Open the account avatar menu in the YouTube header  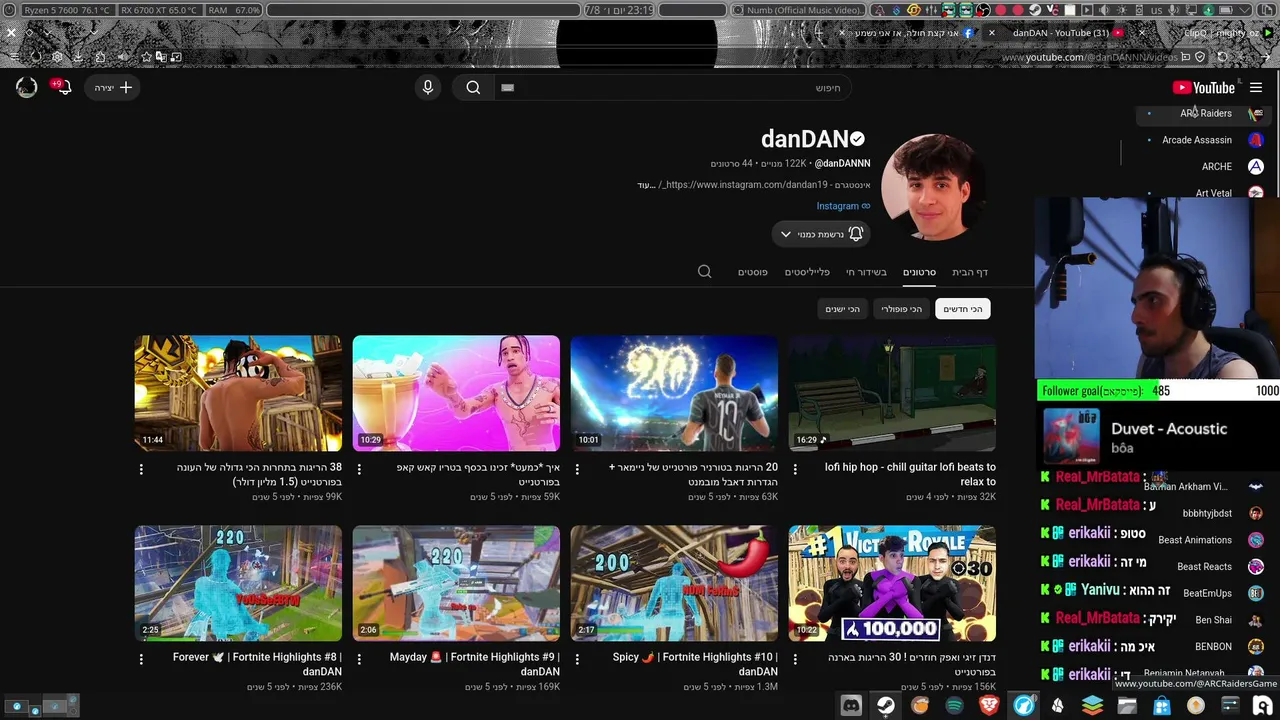click(x=27, y=88)
